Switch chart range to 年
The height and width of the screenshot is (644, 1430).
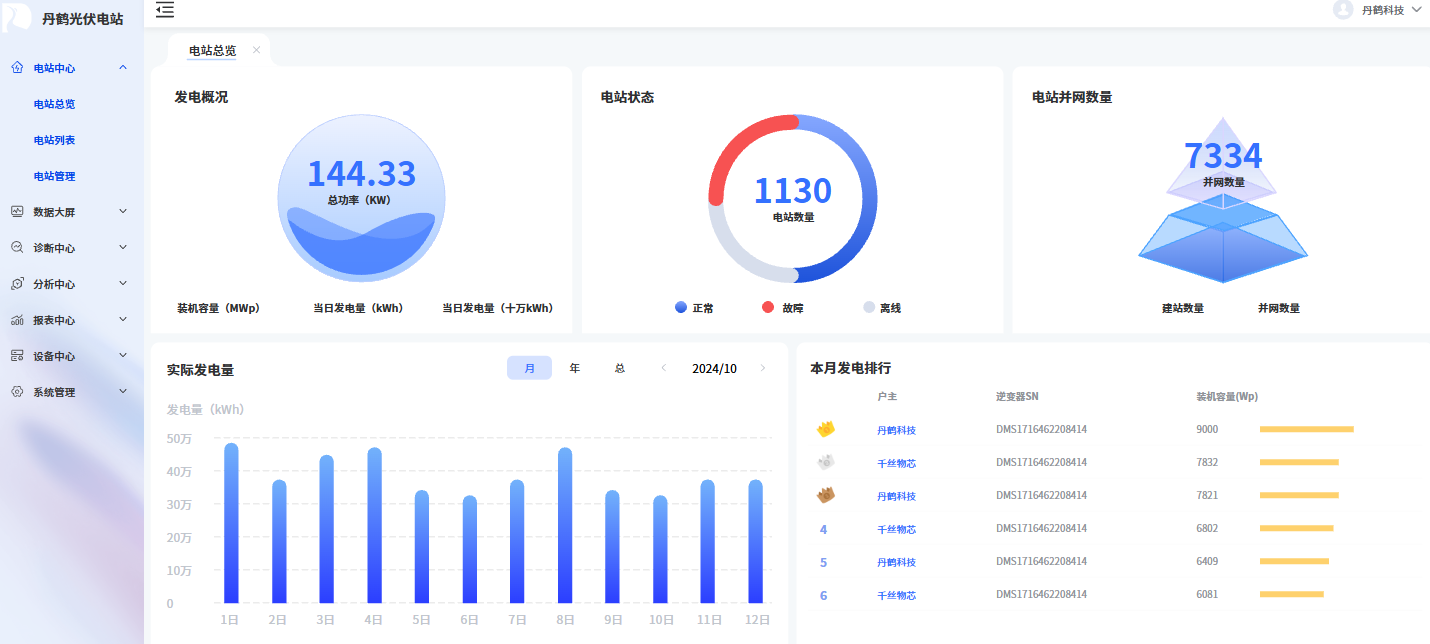coord(574,368)
